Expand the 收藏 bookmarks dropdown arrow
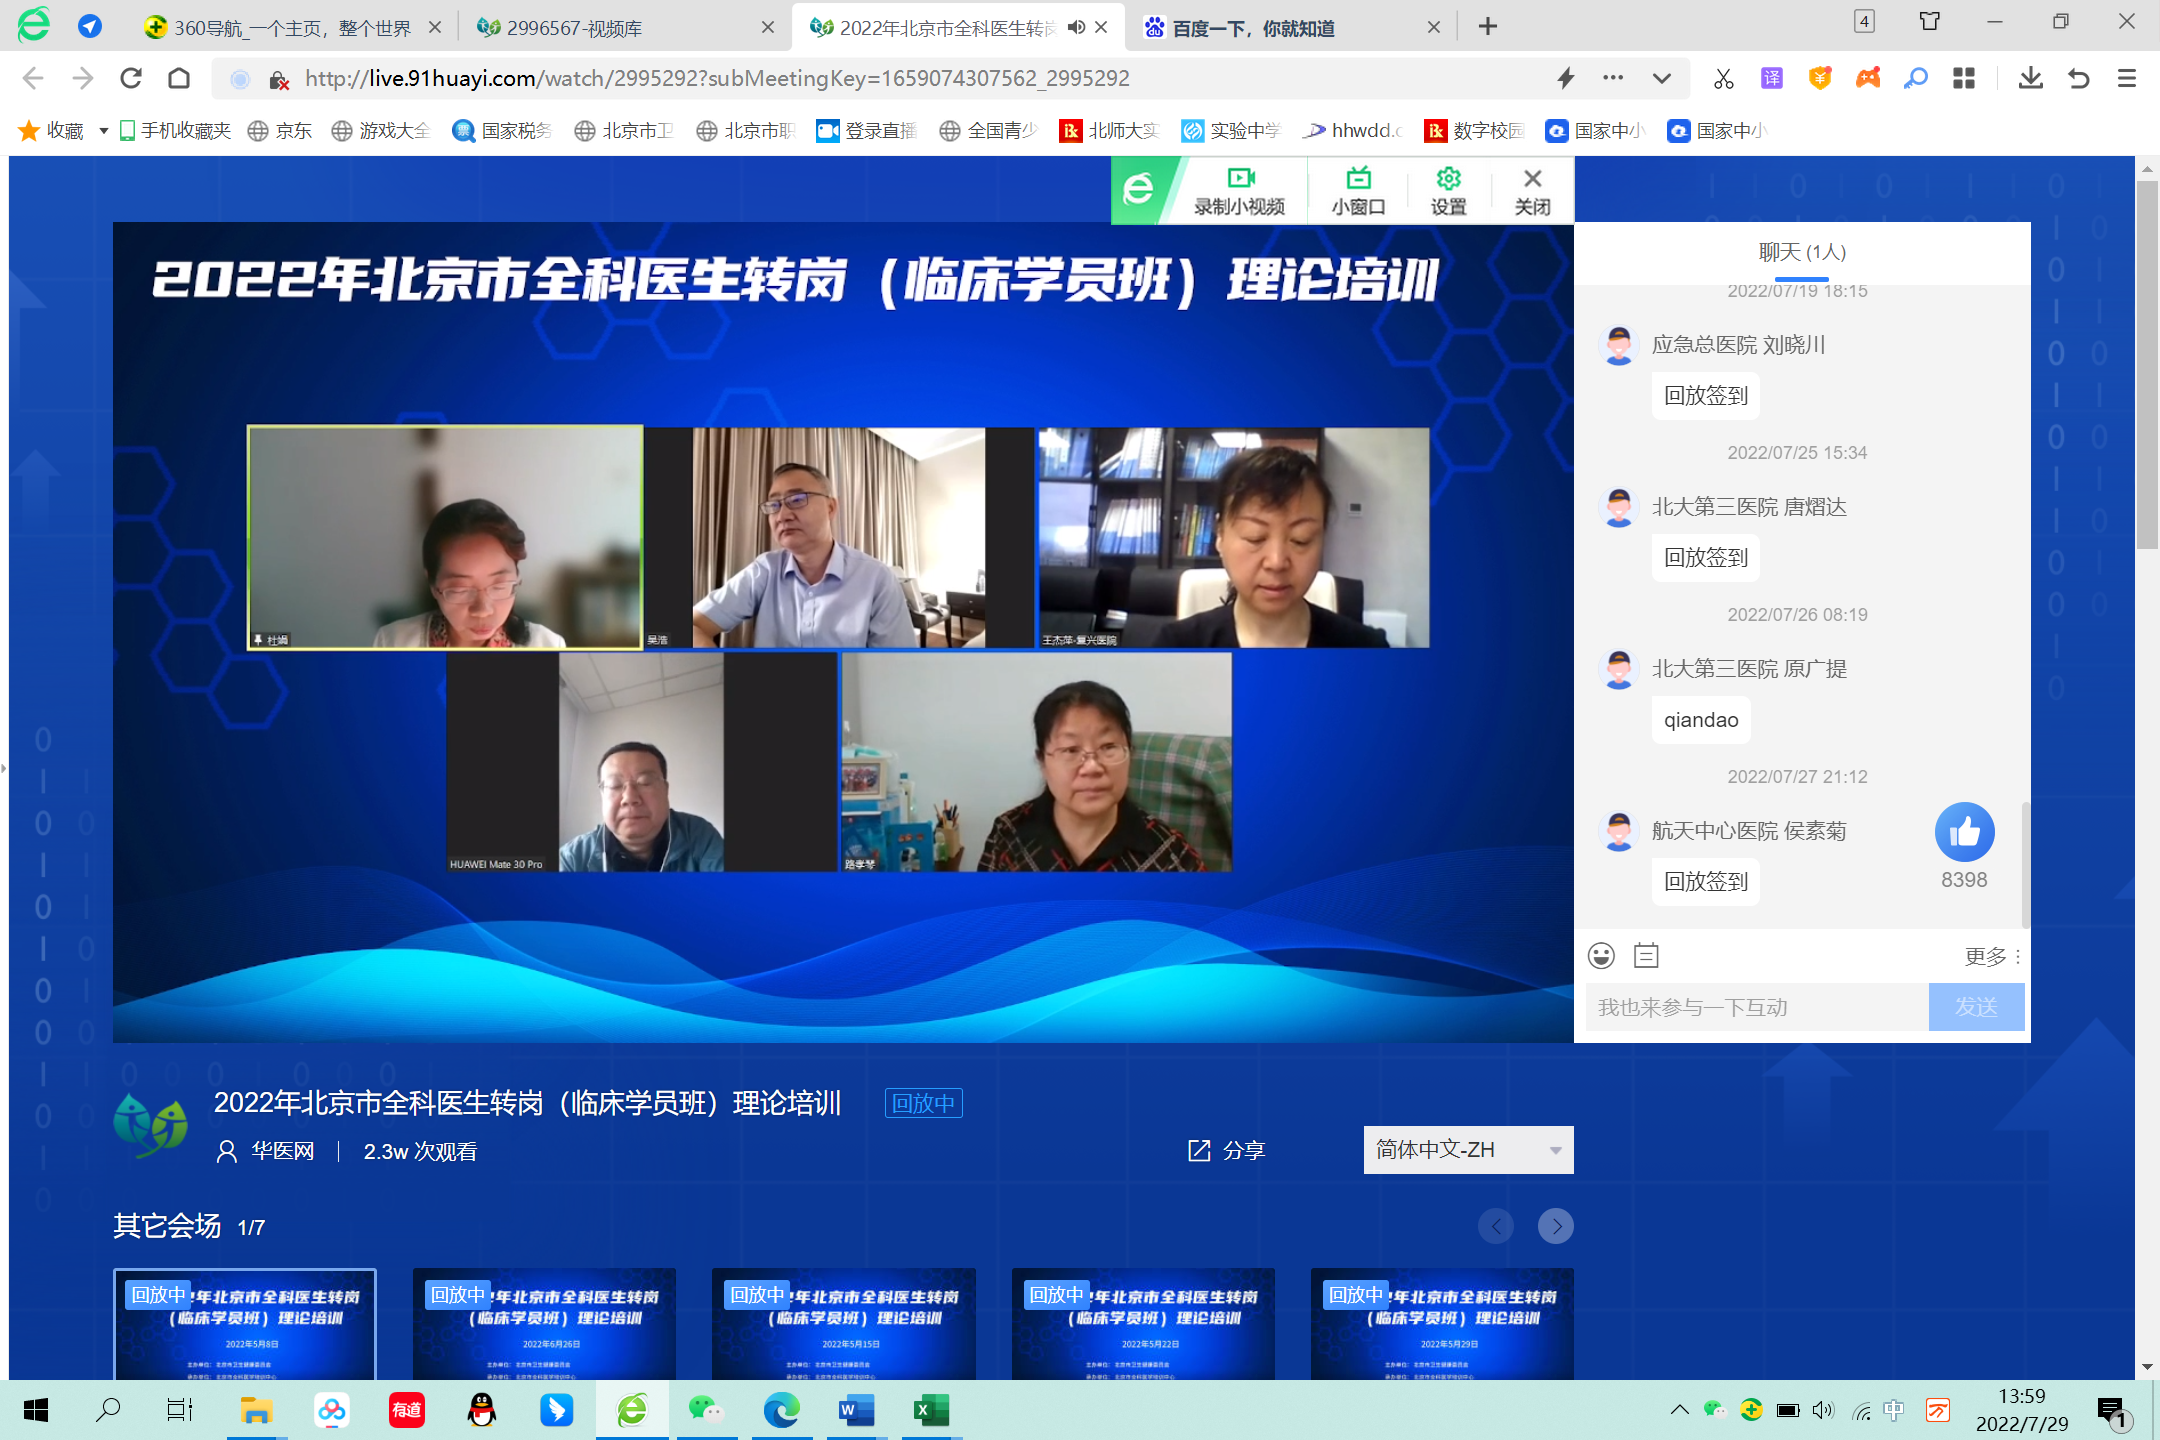Image resolution: width=2160 pixels, height=1440 pixels. [101, 130]
